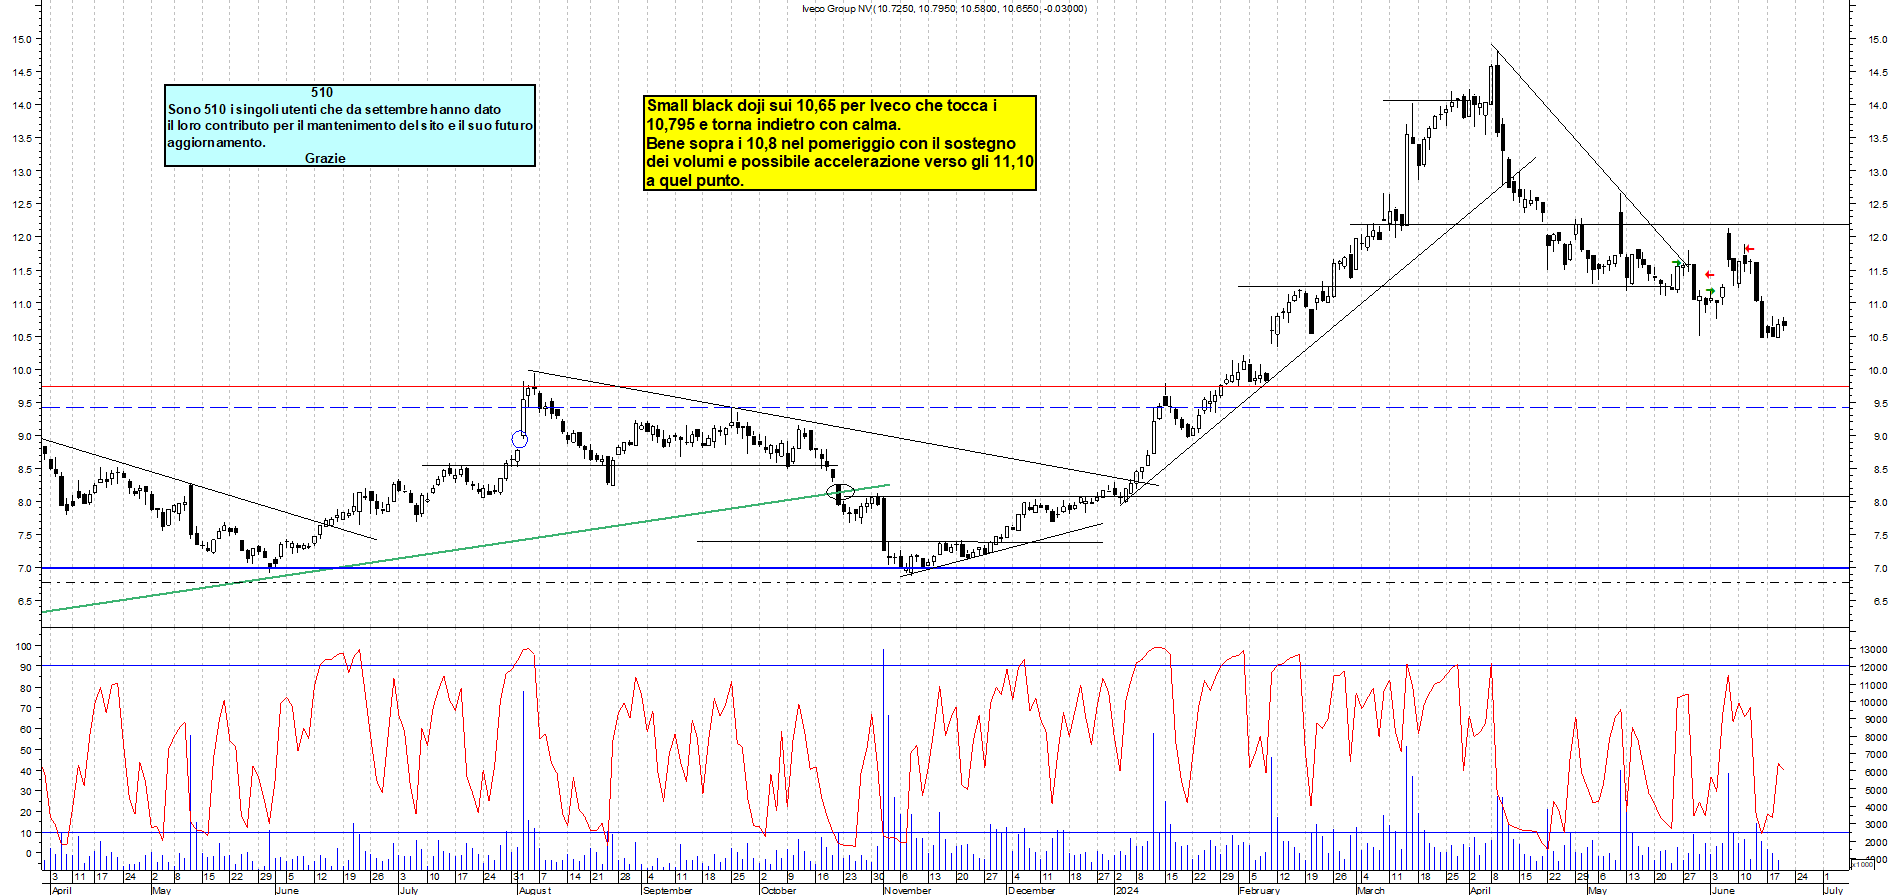Click the 6.5 label on the left price axis

coord(21,601)
